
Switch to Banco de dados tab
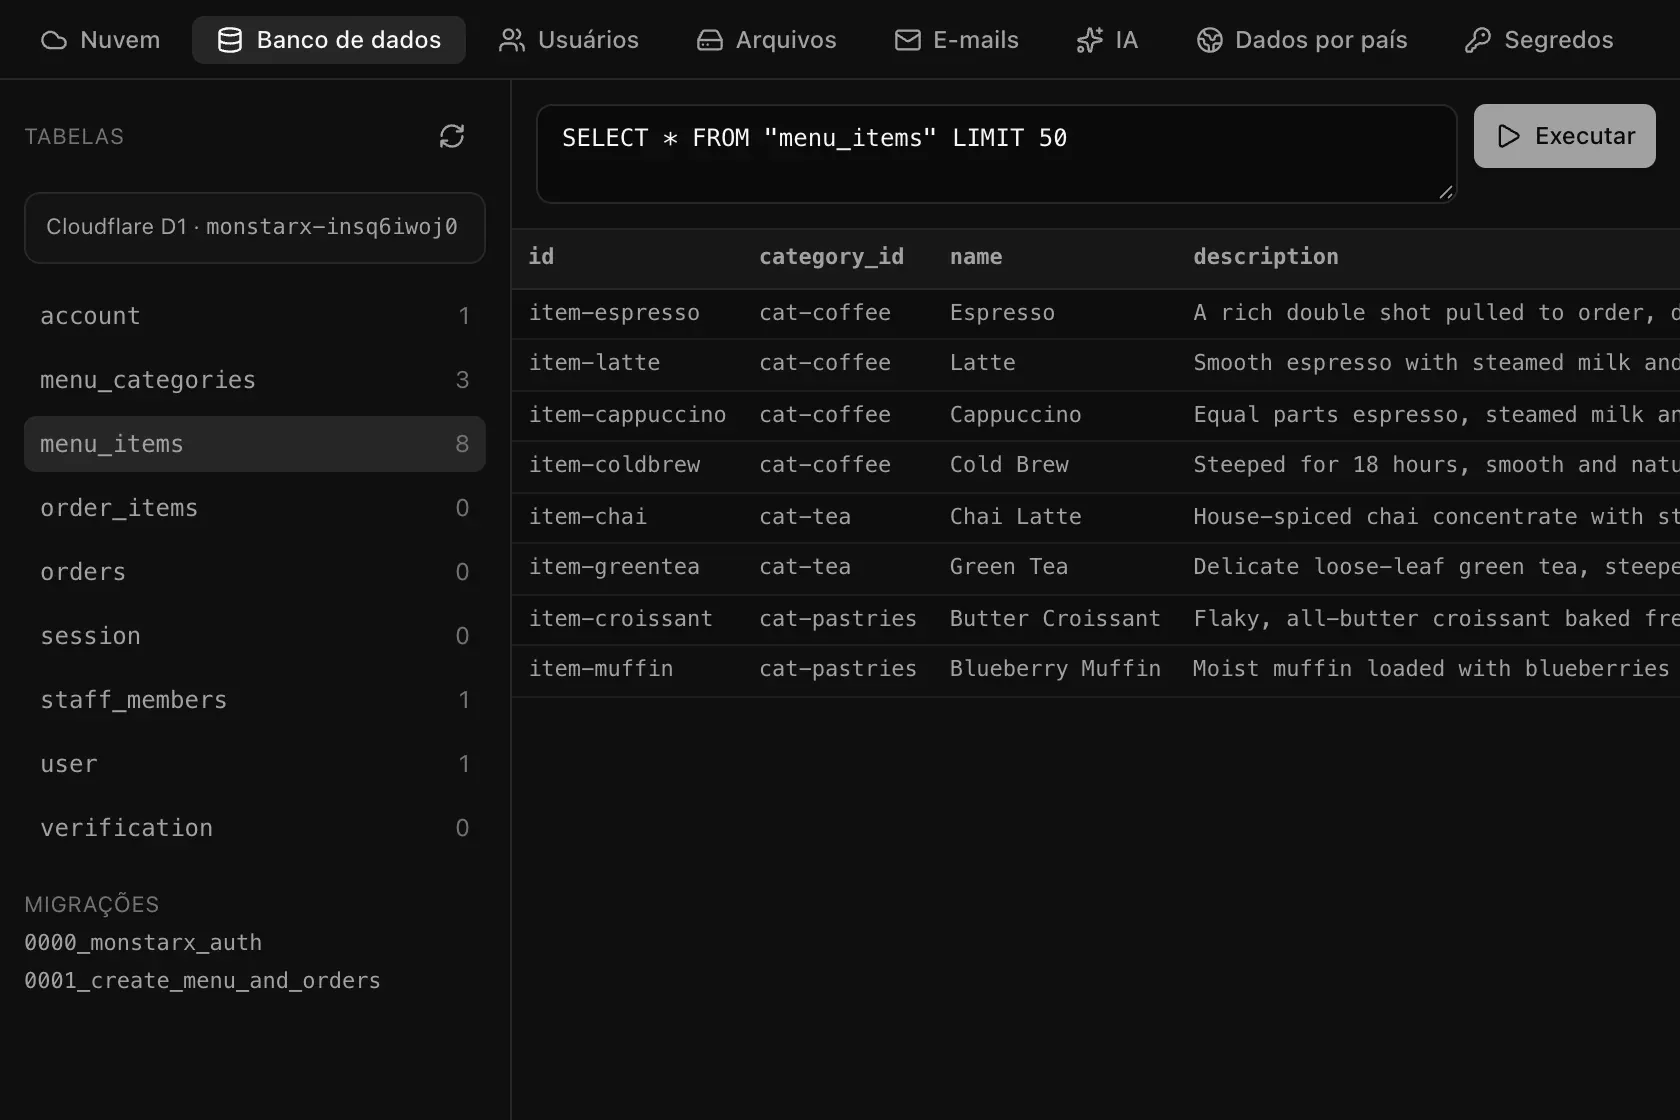329,40
